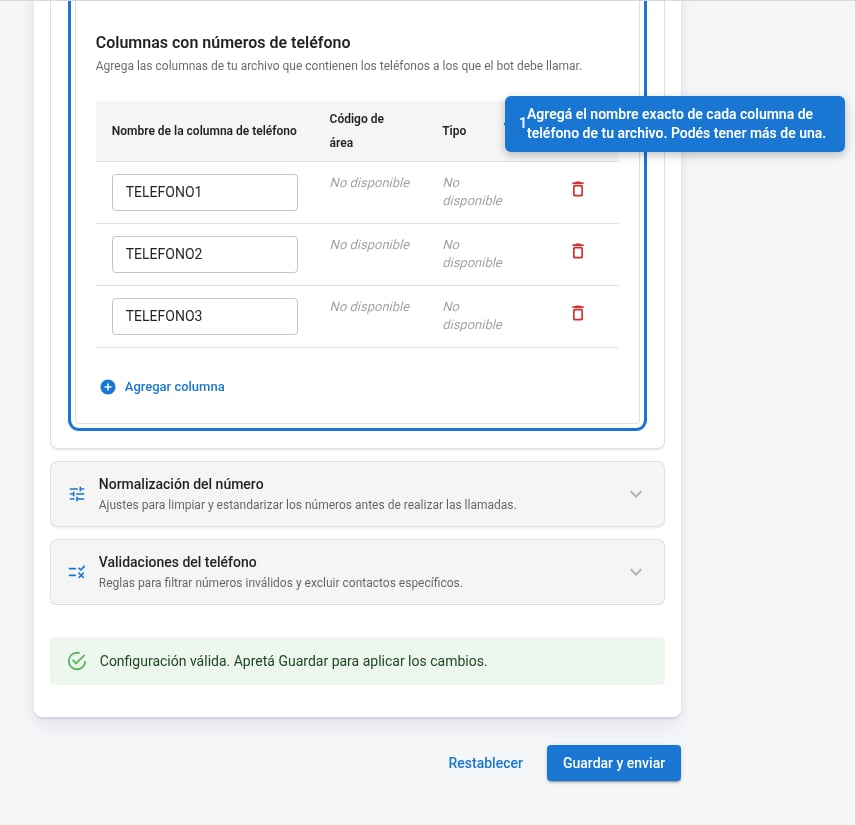
Task: Open the Validaciones del teléfono section title
Action: click(178, 562)
